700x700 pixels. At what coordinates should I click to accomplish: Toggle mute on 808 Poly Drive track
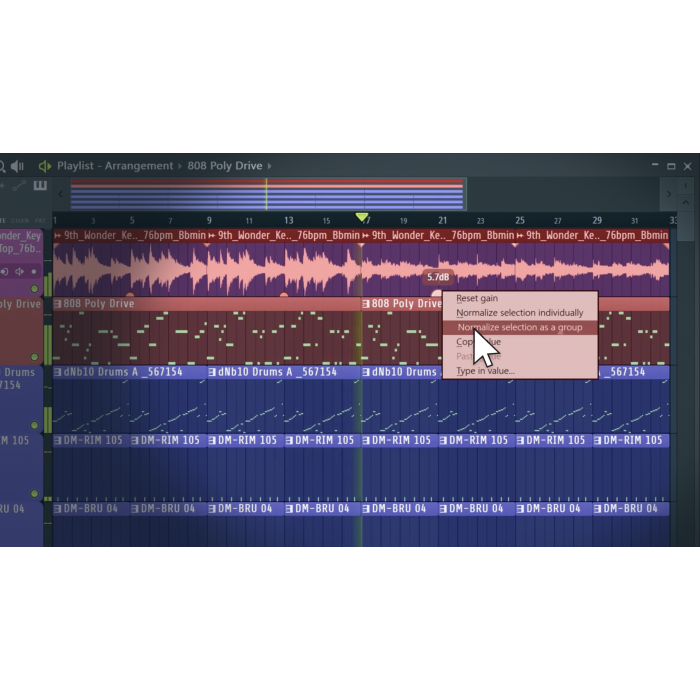coord(34,357)
